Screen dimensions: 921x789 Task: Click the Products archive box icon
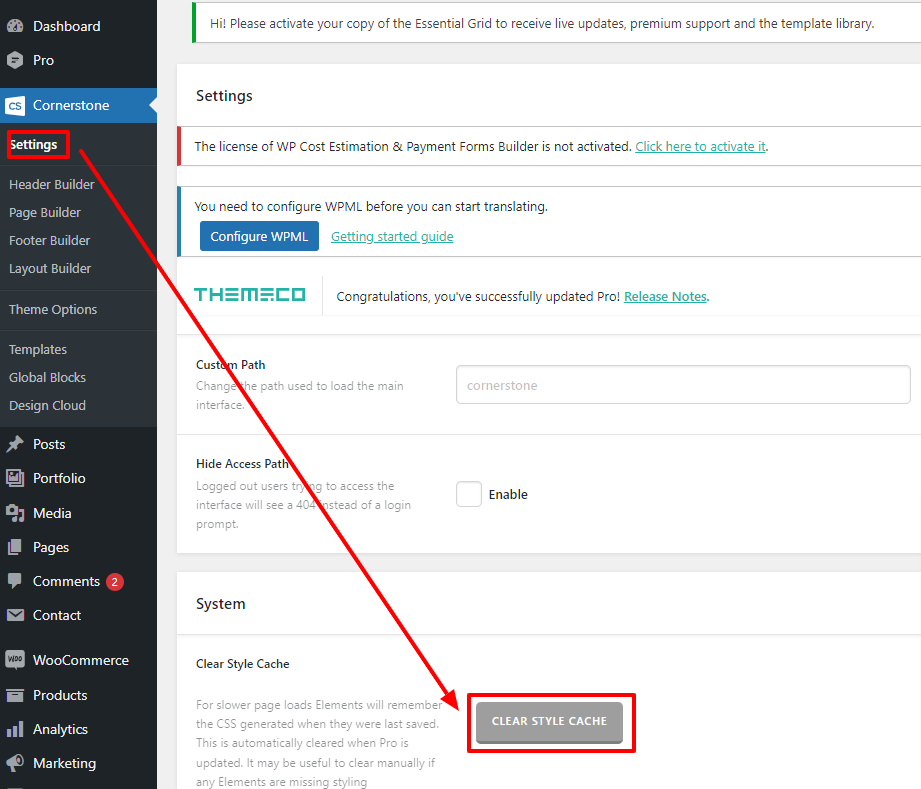[x=15, y=695]
